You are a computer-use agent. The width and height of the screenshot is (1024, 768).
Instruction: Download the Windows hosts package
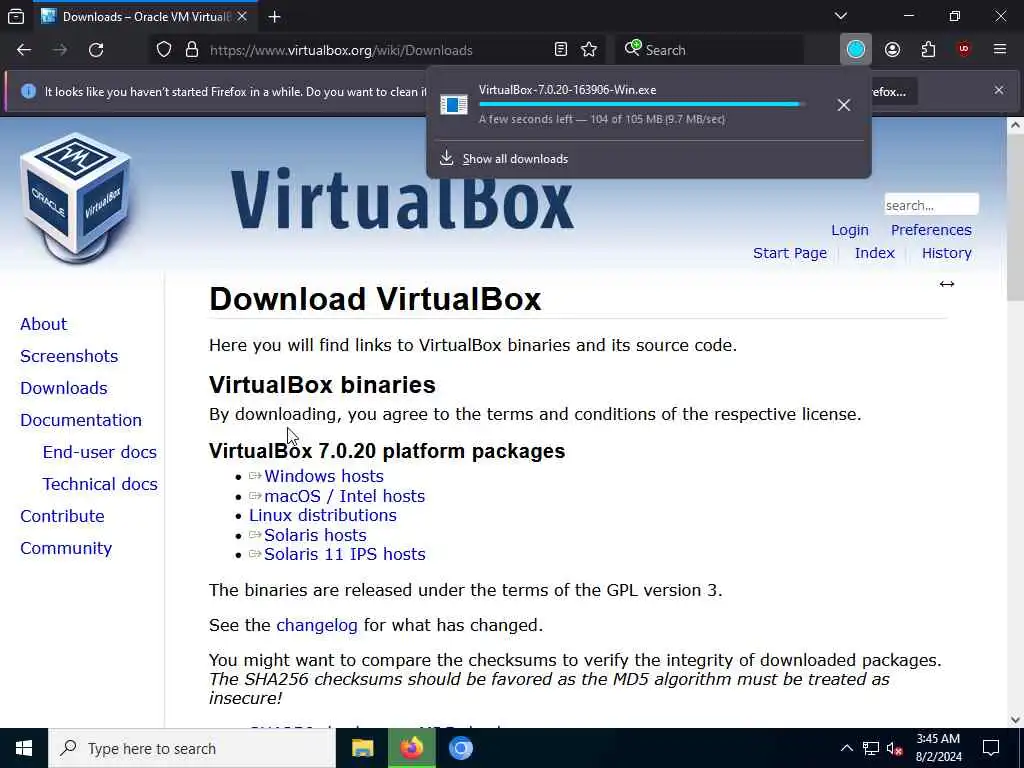tap(323, 476)
